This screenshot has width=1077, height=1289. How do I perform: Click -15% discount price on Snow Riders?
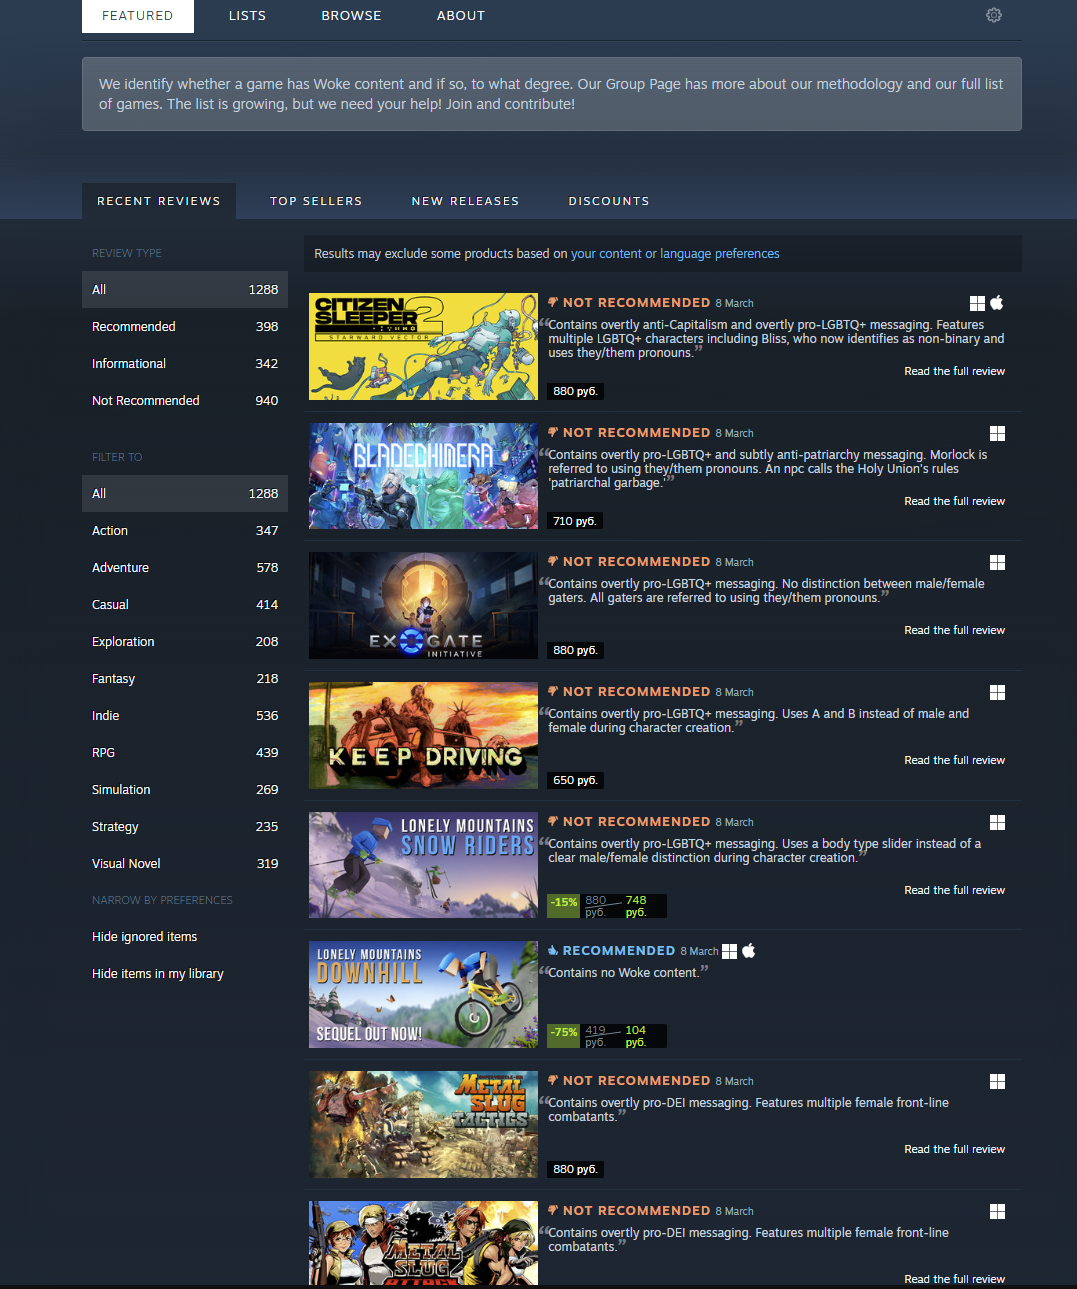[607, 906]
